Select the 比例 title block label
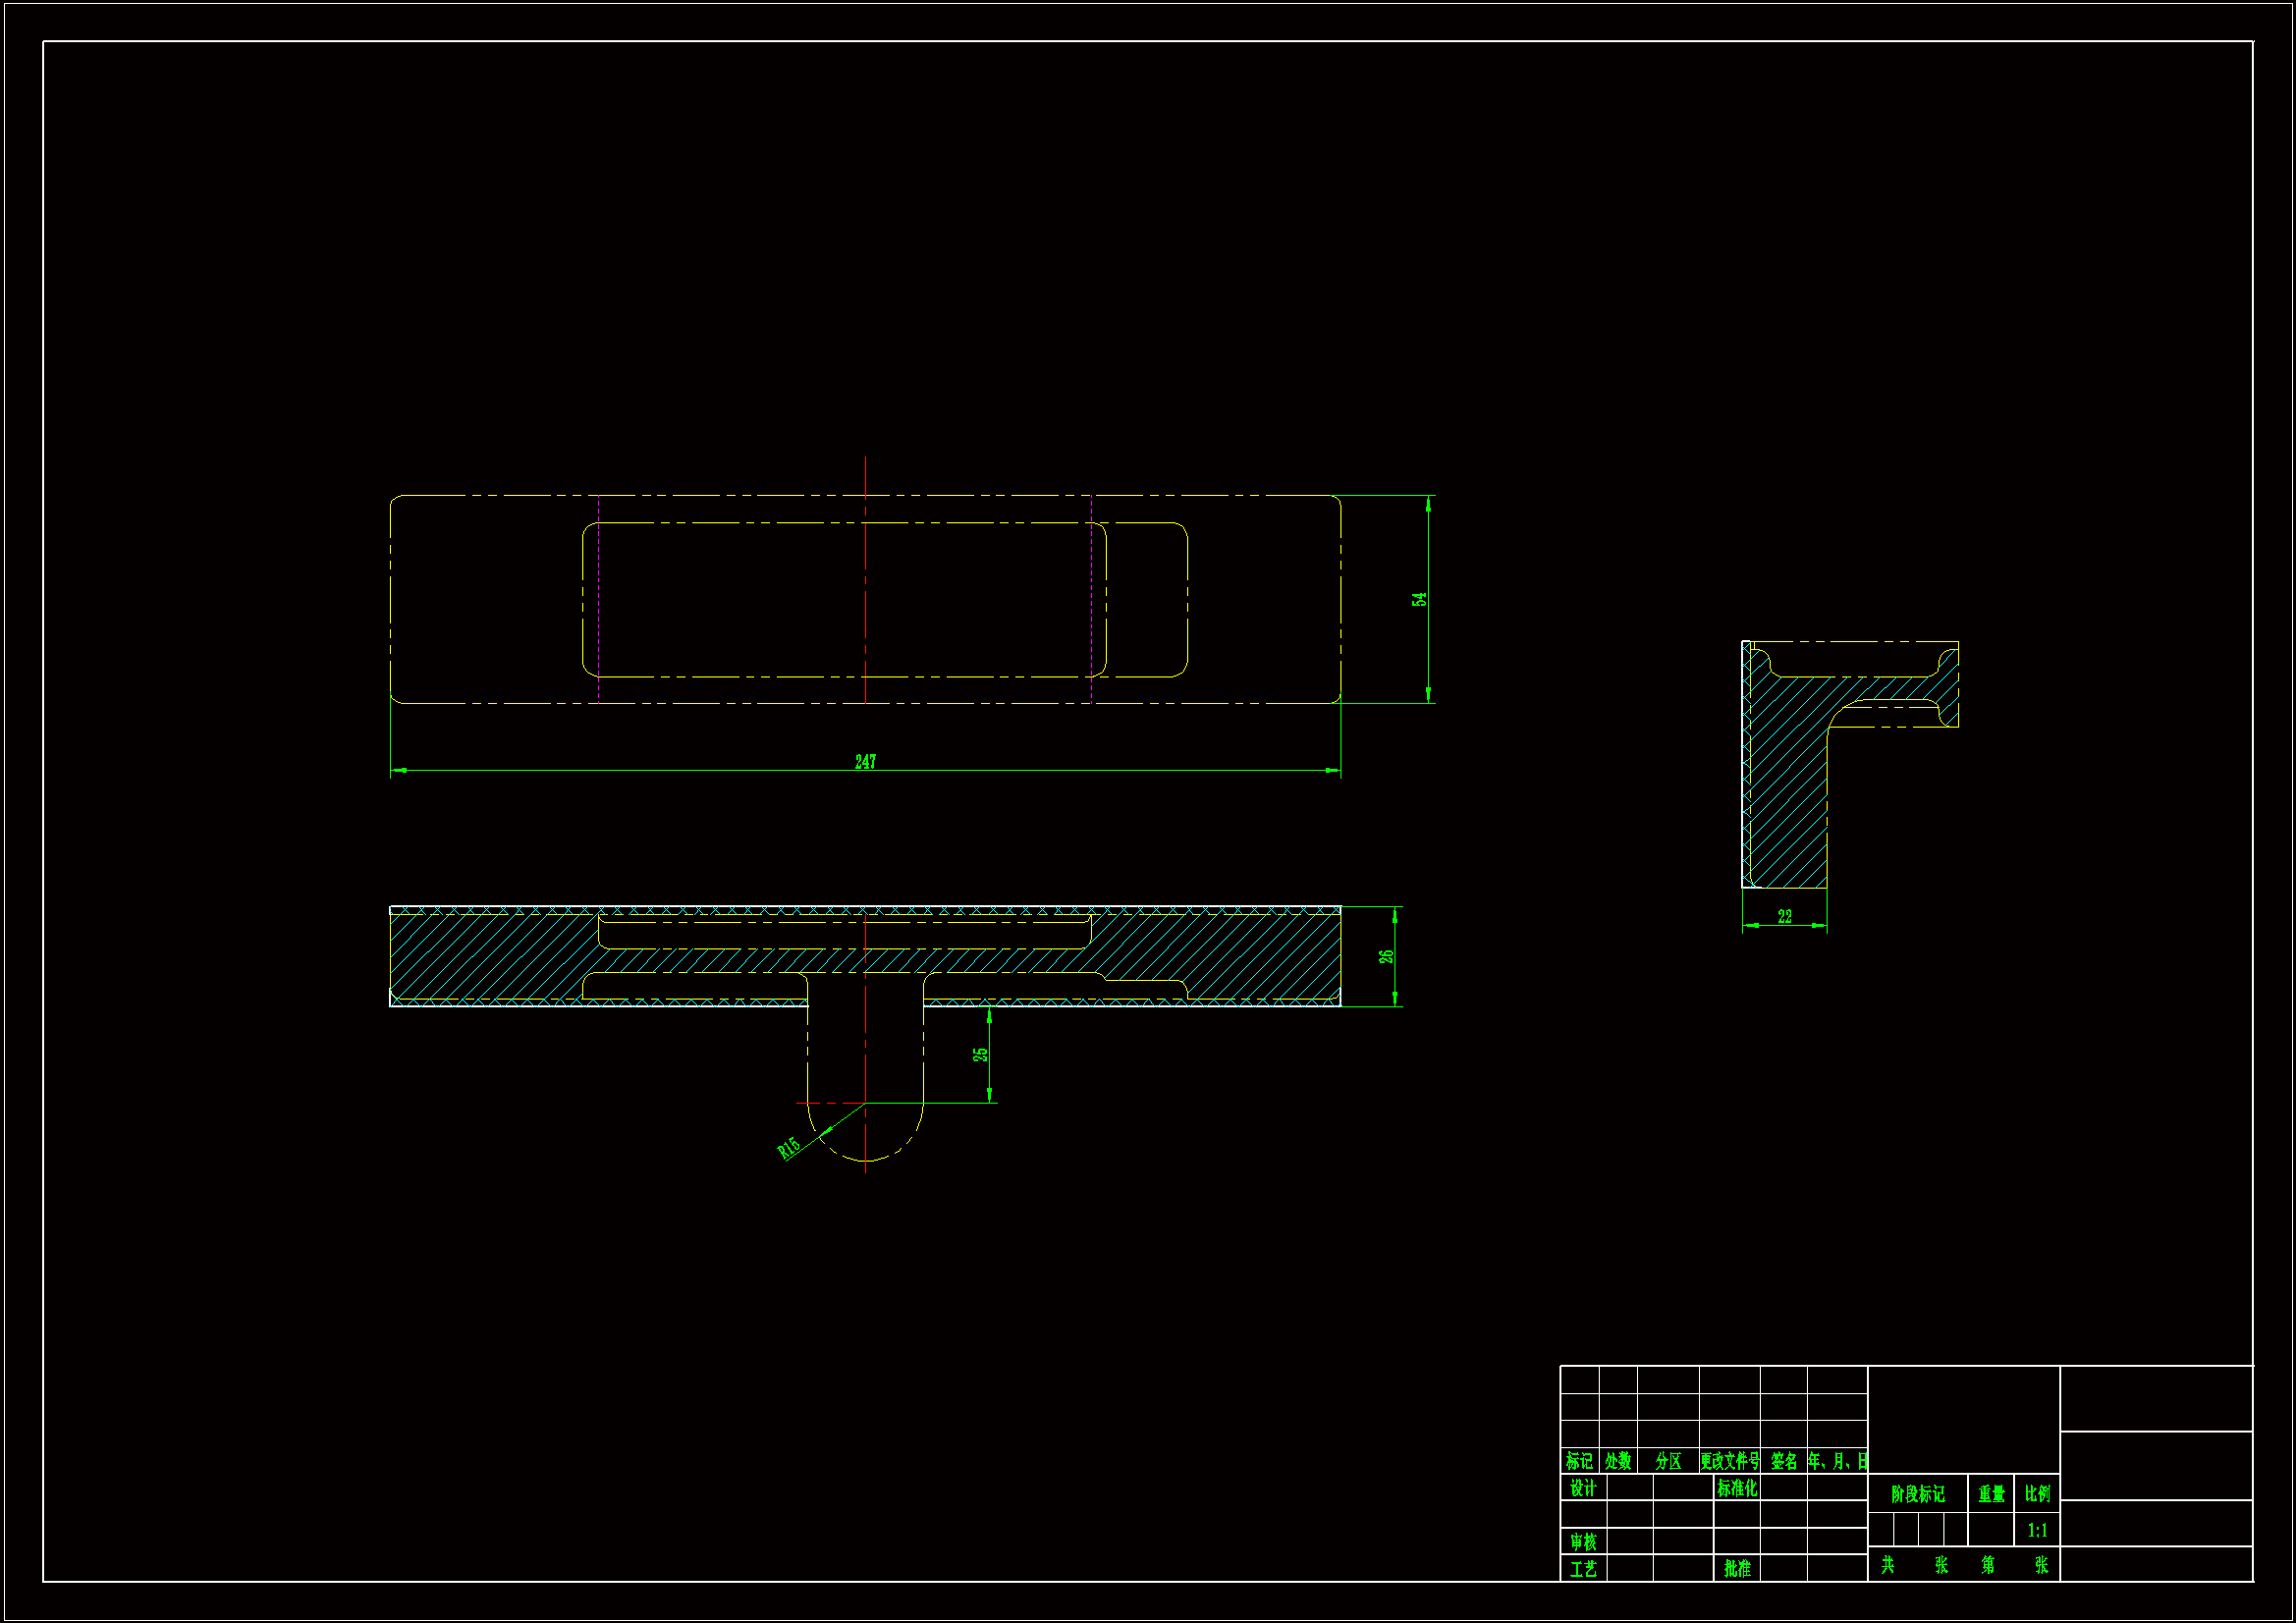The width and height of the screenshot is (2296, 1623). coord(2037,1493)
